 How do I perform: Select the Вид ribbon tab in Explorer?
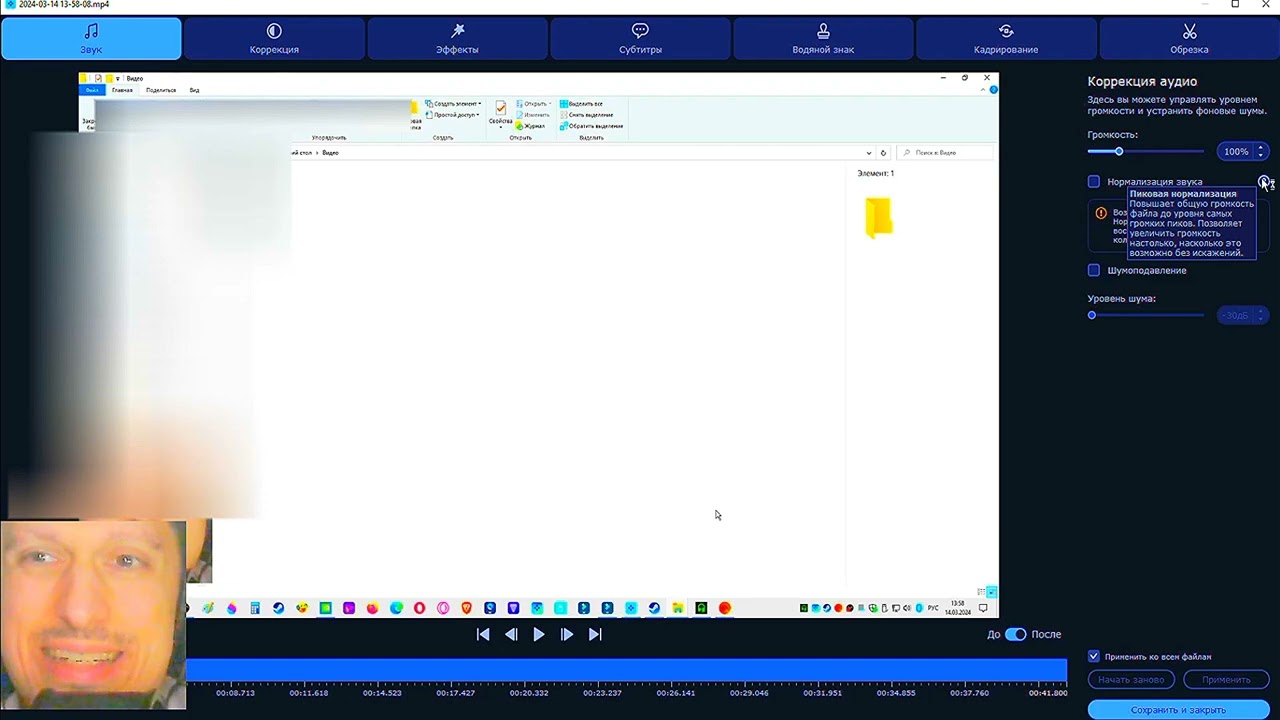click(x=194, y=90)
